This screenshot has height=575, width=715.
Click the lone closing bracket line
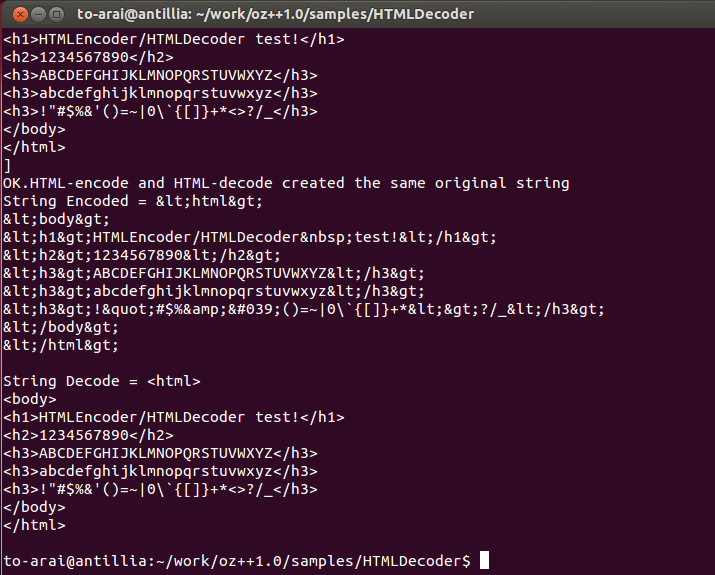pos(7,165)
